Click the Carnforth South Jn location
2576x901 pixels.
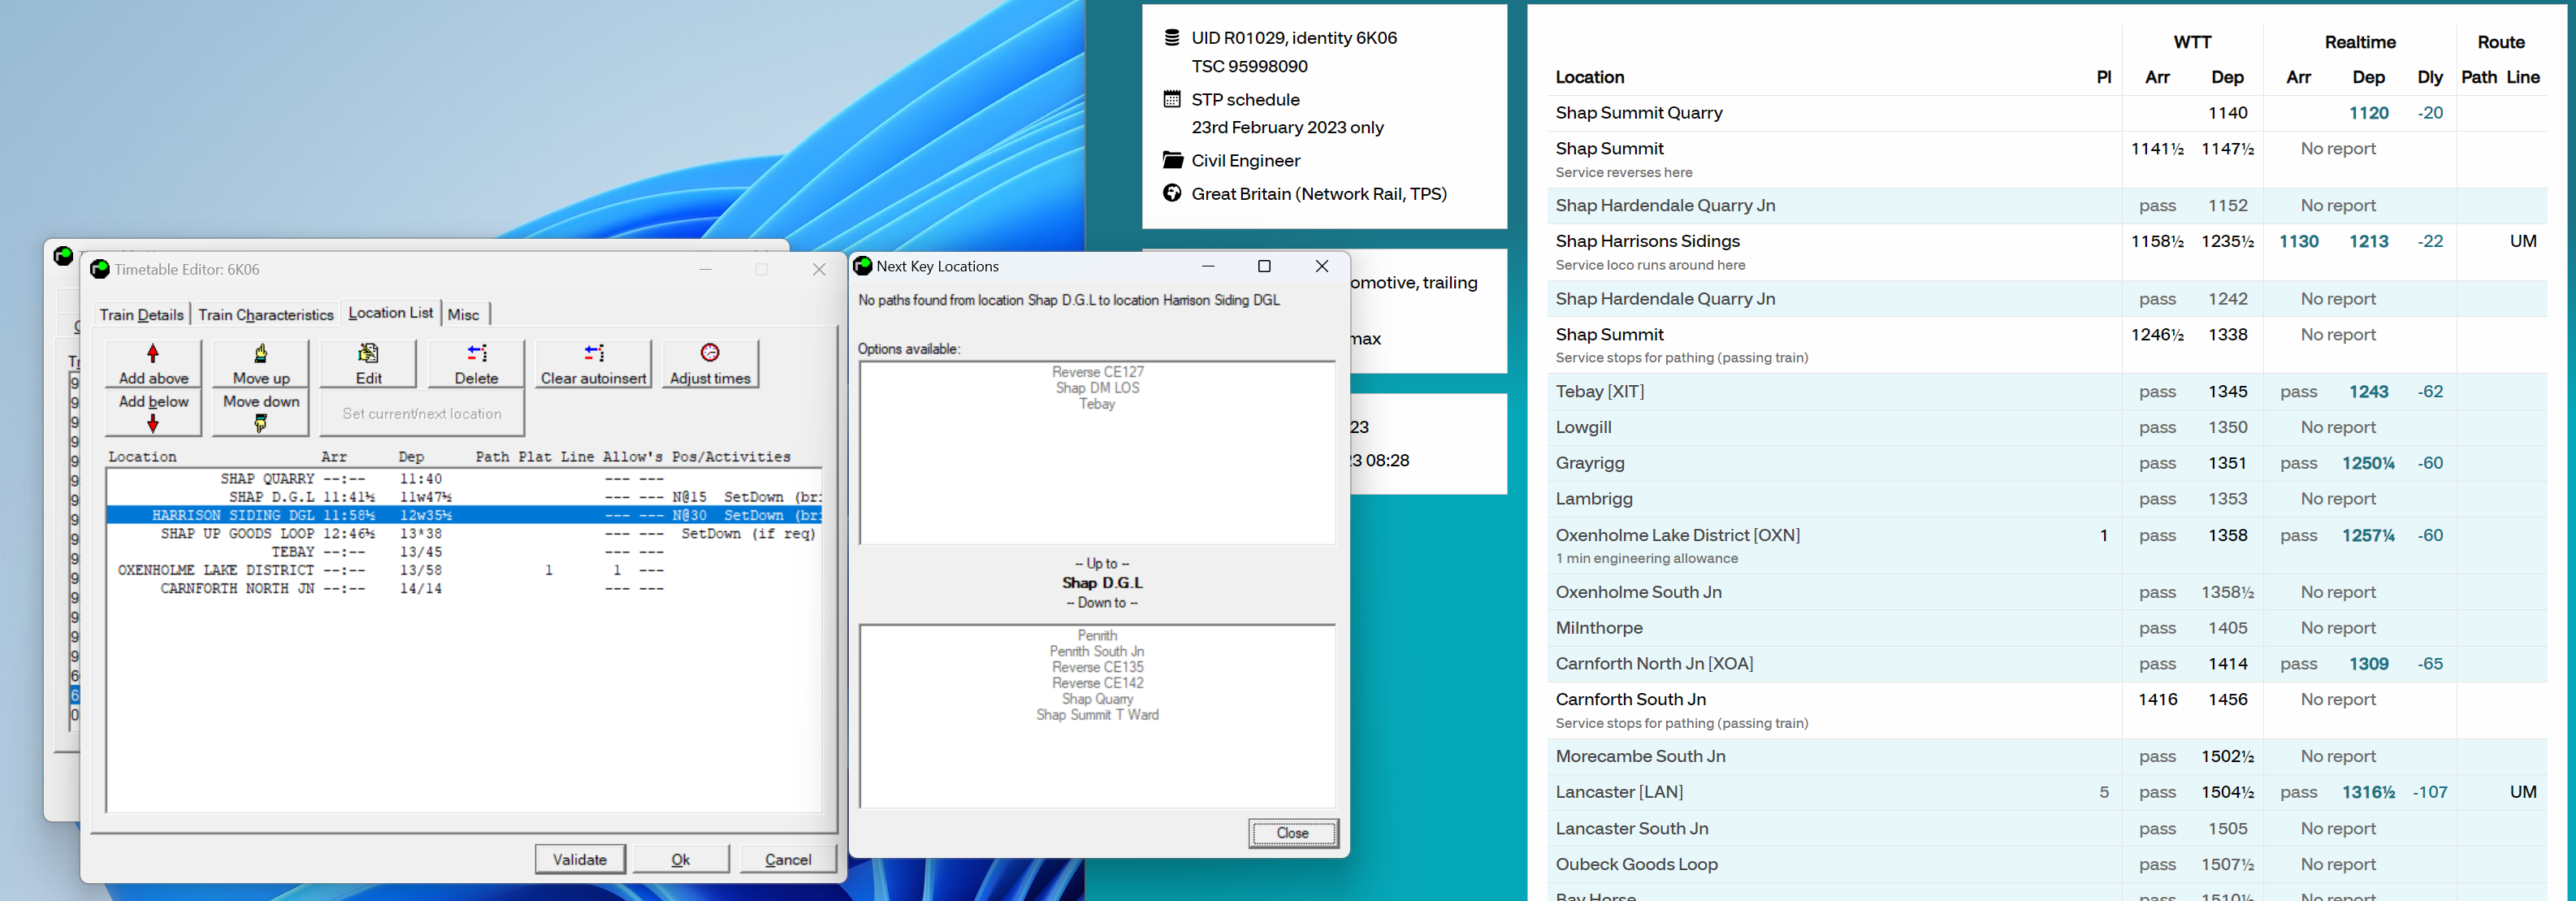point(1630,699)
